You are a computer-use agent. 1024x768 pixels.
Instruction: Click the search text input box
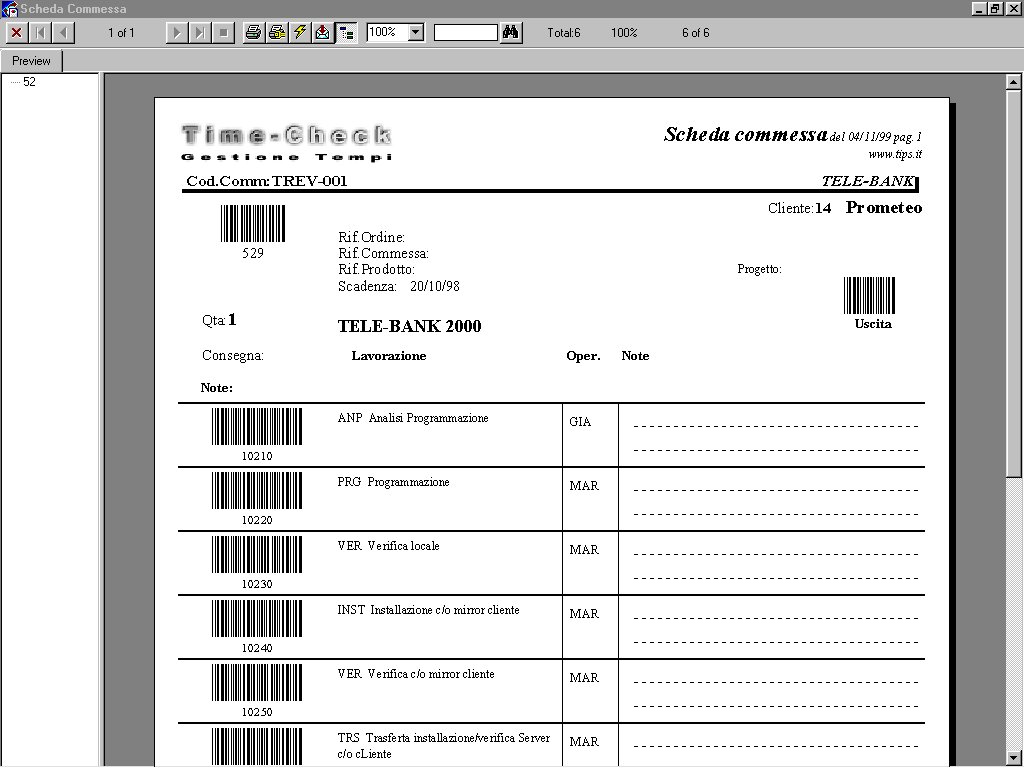(x=466, y=32)
